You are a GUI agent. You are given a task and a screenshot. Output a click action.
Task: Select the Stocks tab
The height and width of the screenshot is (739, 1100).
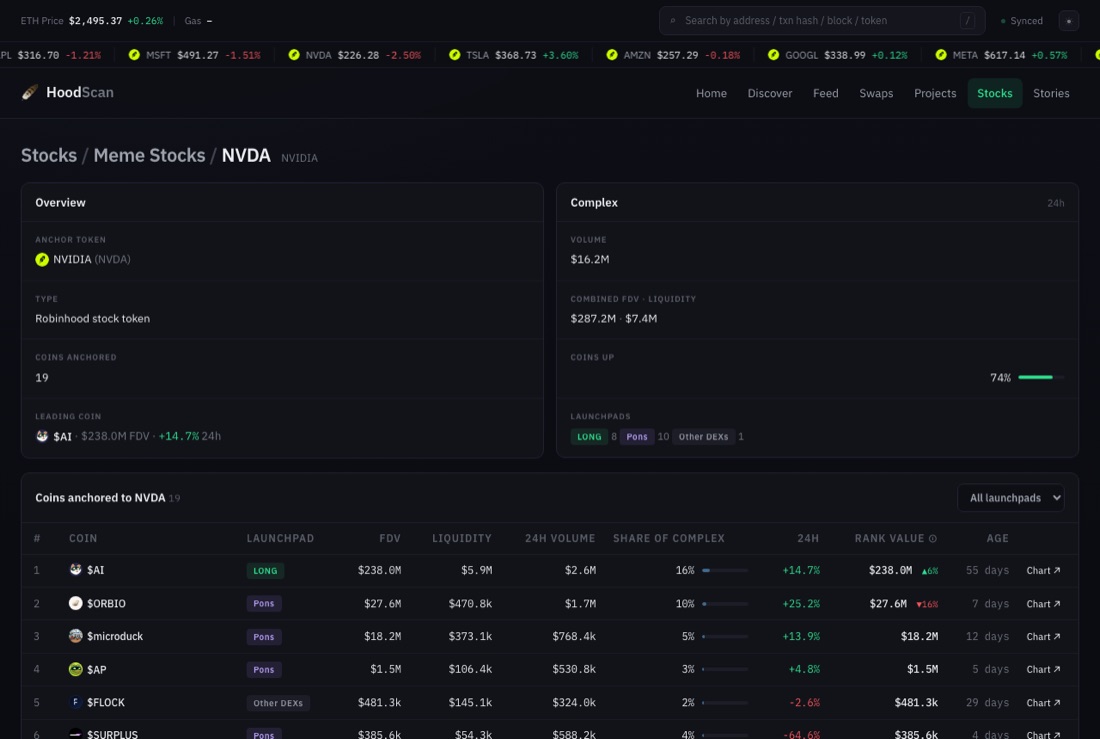994,93
